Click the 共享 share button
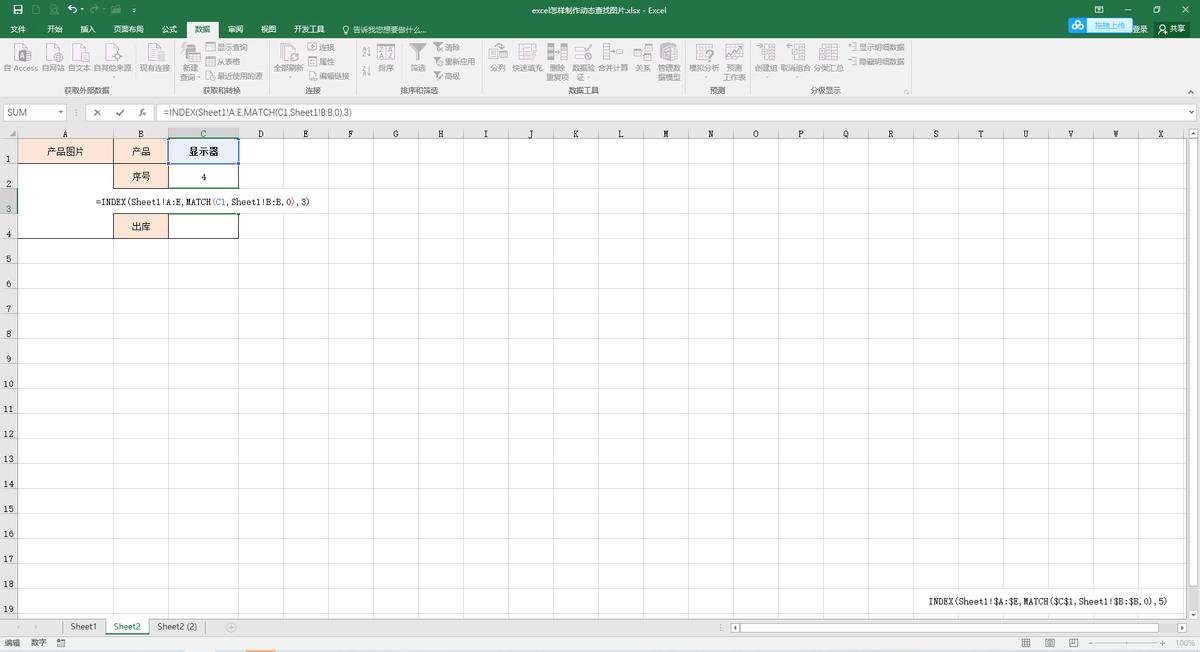1200x652 pixels. point(1171,30)
